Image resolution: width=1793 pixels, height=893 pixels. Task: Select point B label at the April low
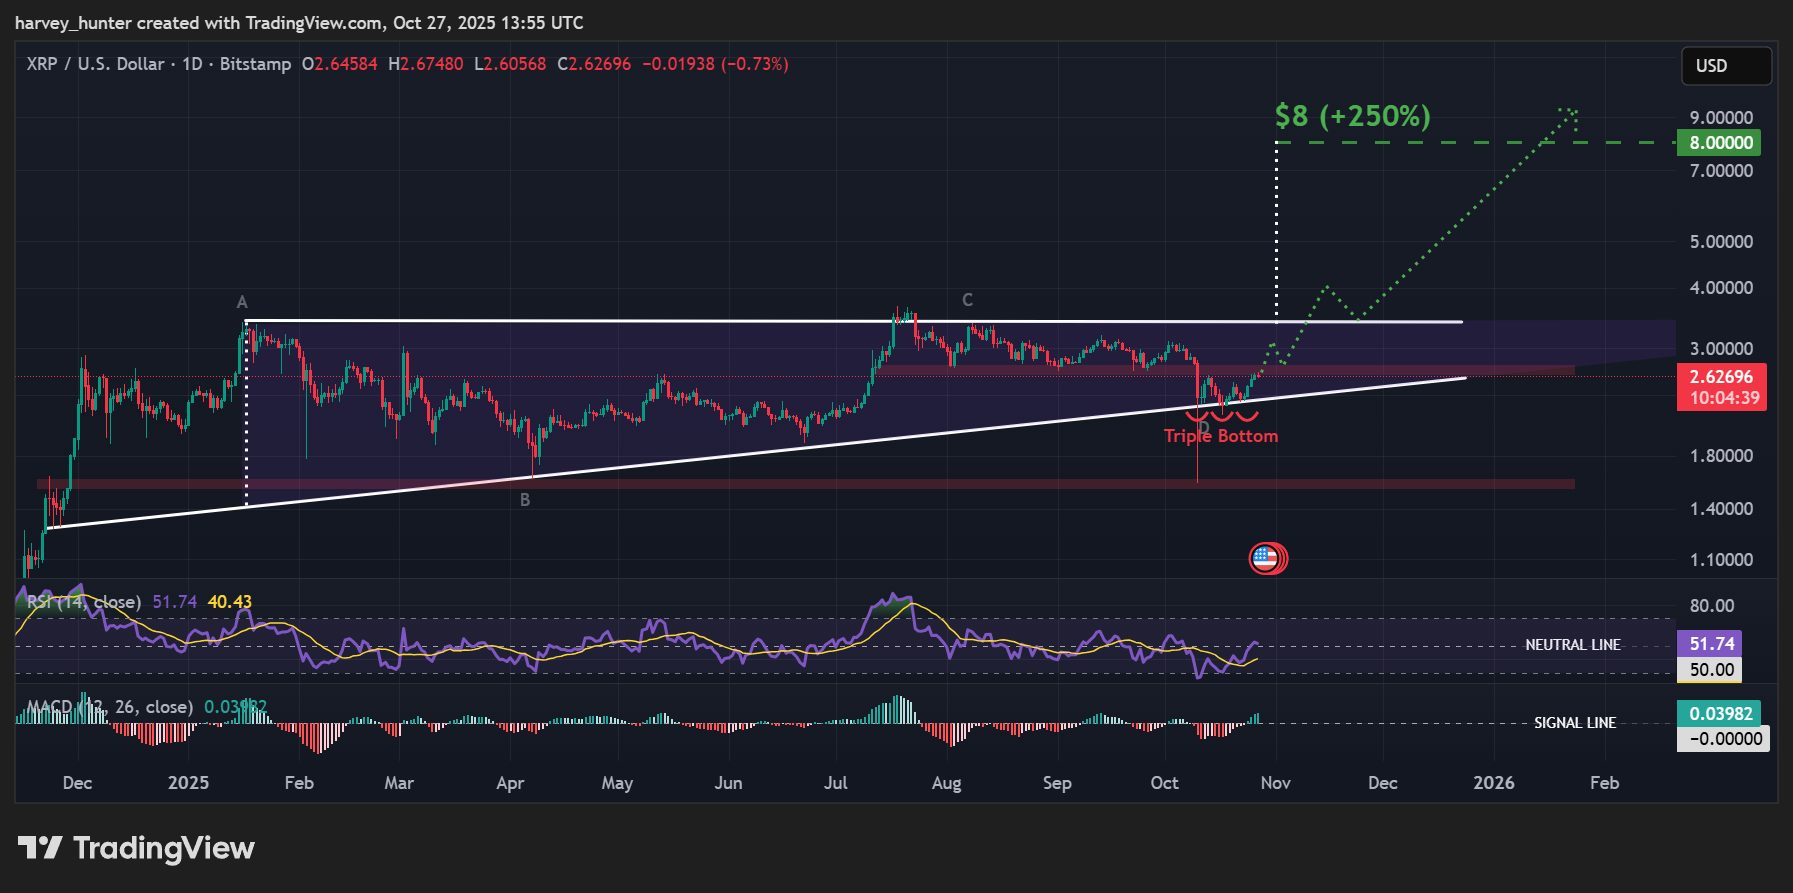tap(525, 500)
